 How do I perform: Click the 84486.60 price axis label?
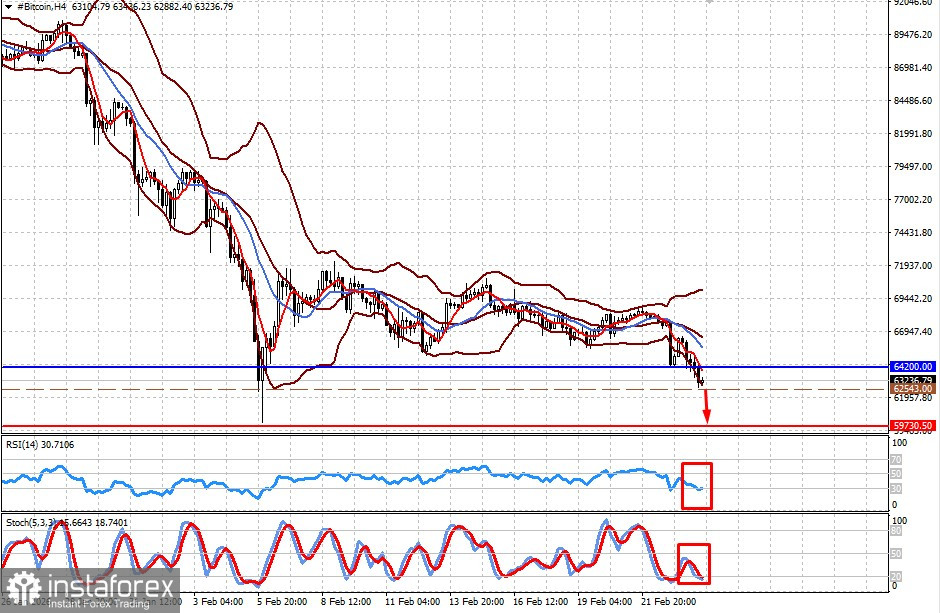[912, 101]
